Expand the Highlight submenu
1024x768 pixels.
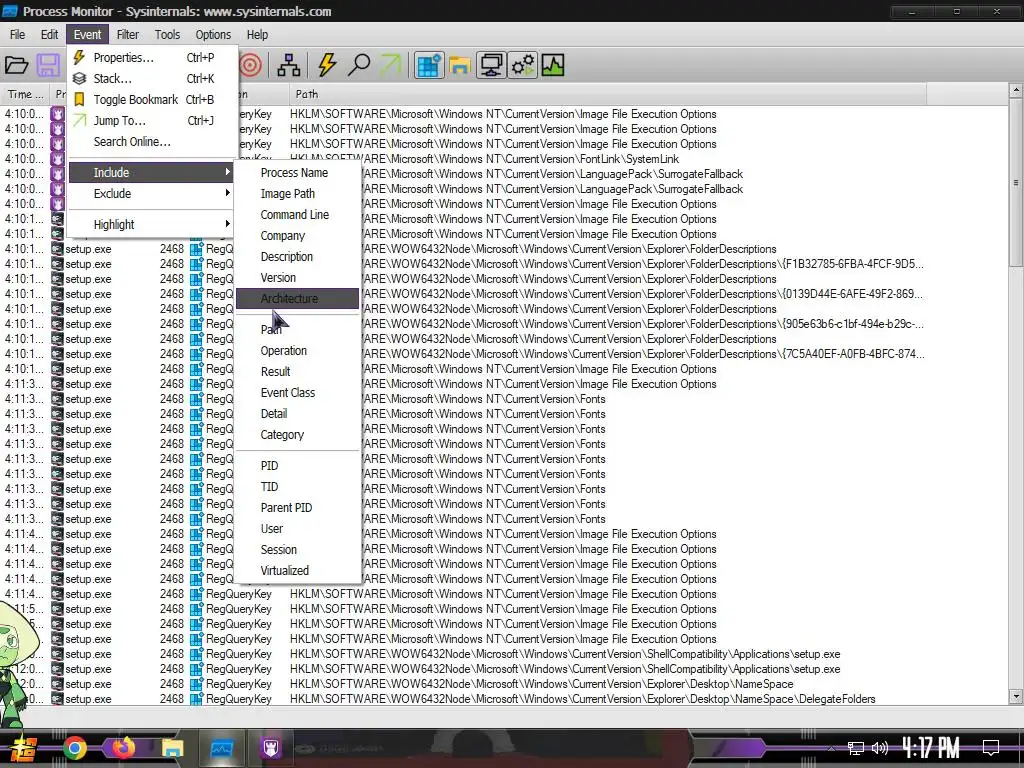(152, 224)
